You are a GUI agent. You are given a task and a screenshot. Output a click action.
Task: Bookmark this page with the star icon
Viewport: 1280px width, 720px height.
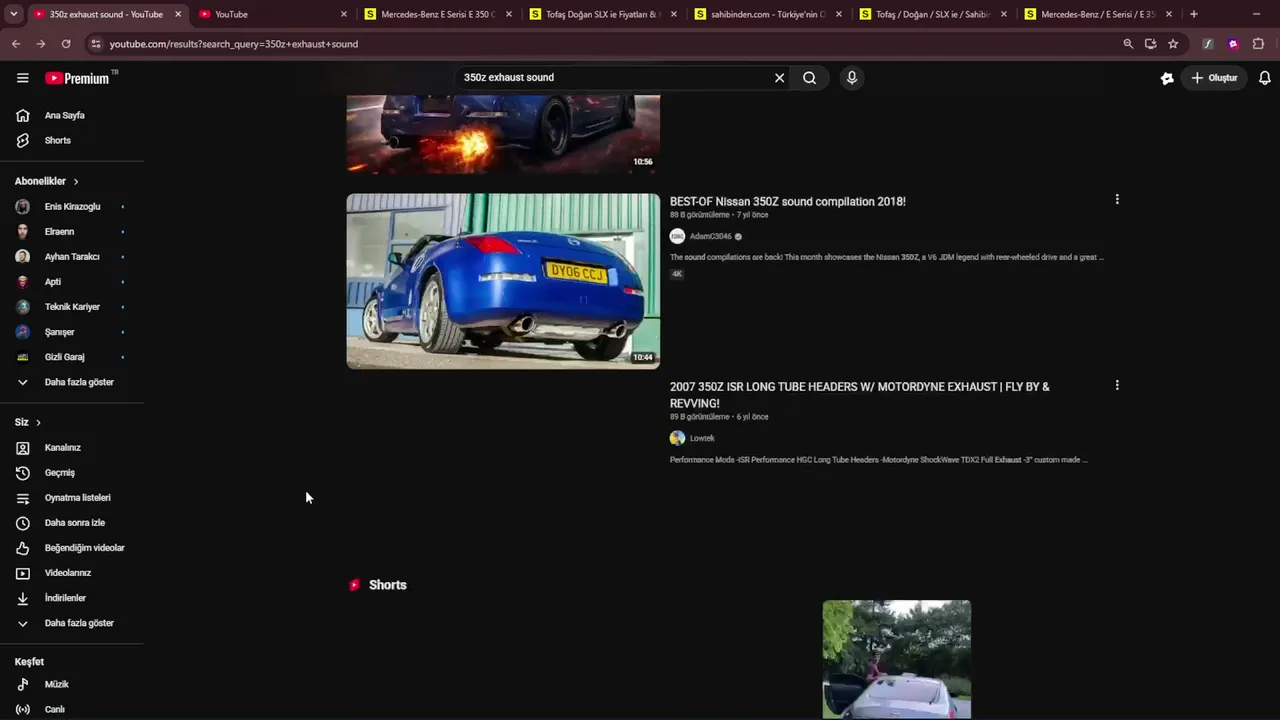point(1173,44)
